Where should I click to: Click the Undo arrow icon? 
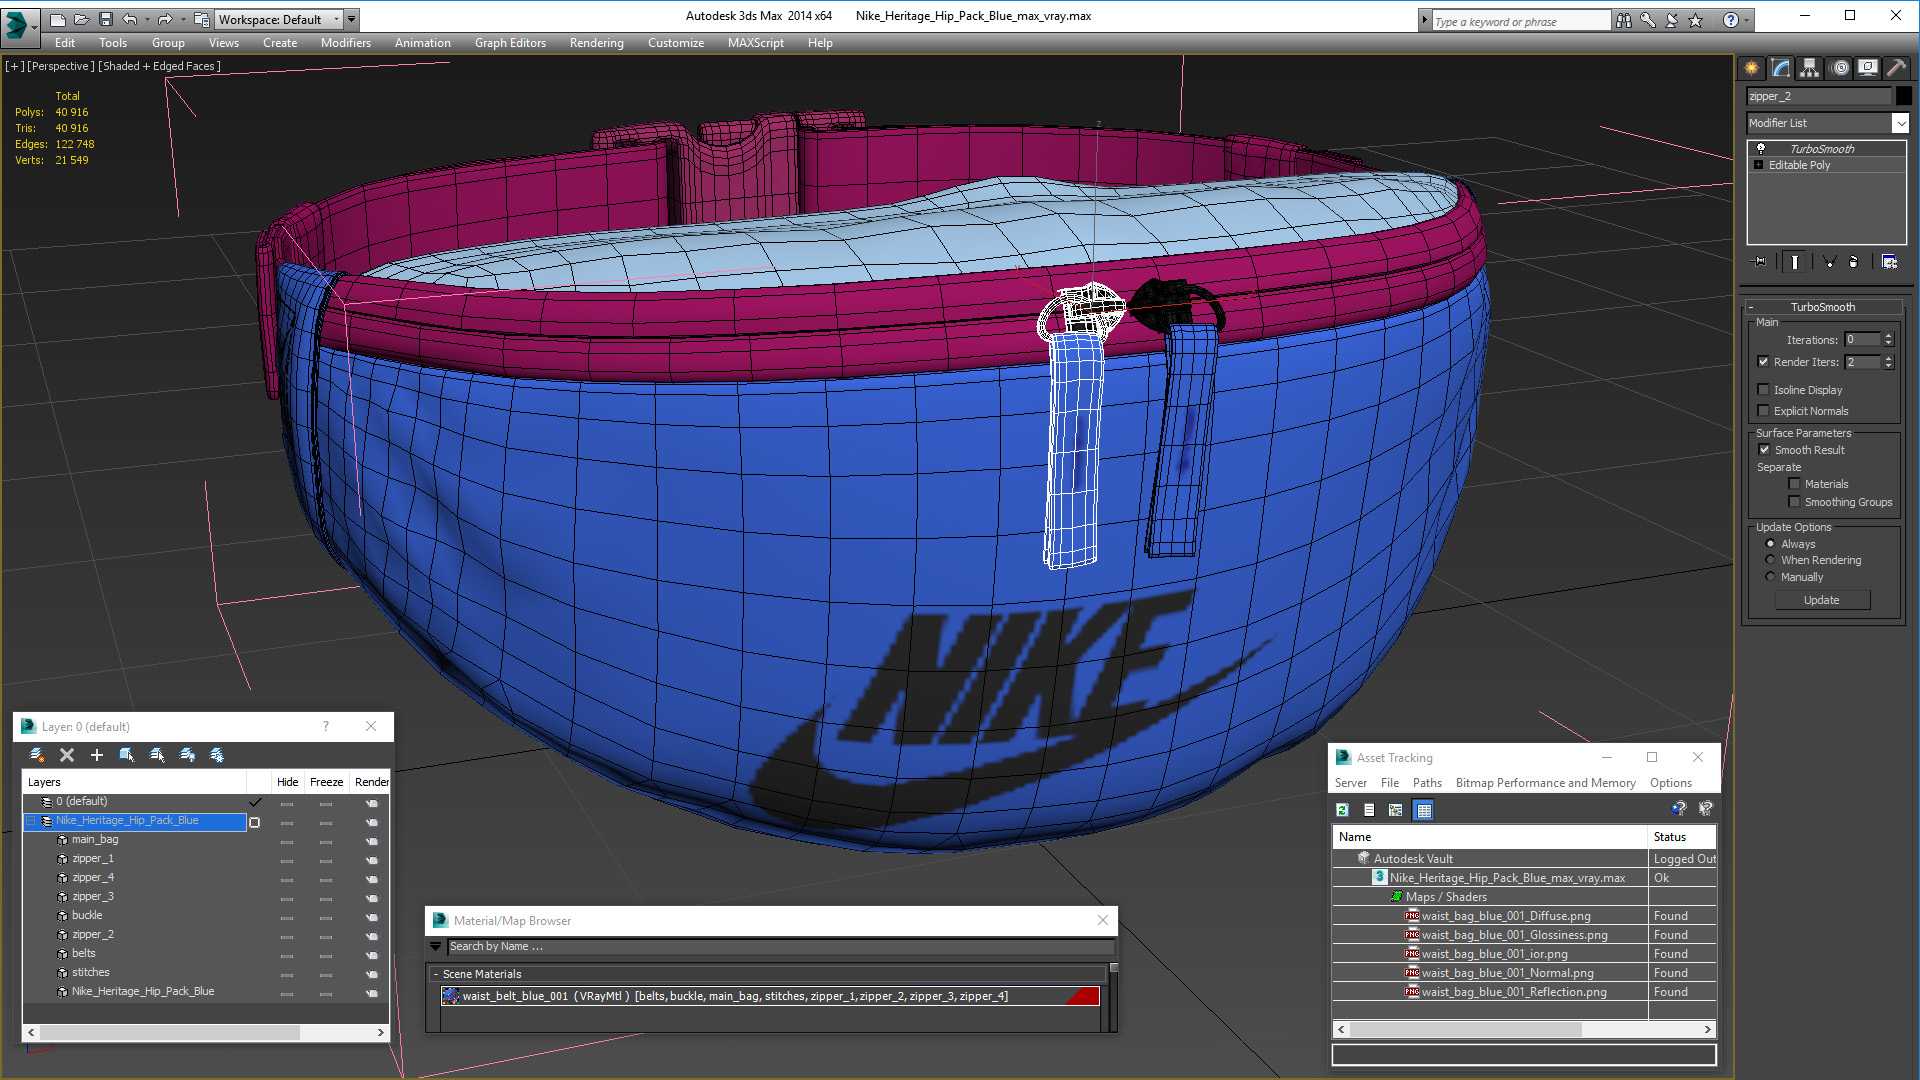129,19
